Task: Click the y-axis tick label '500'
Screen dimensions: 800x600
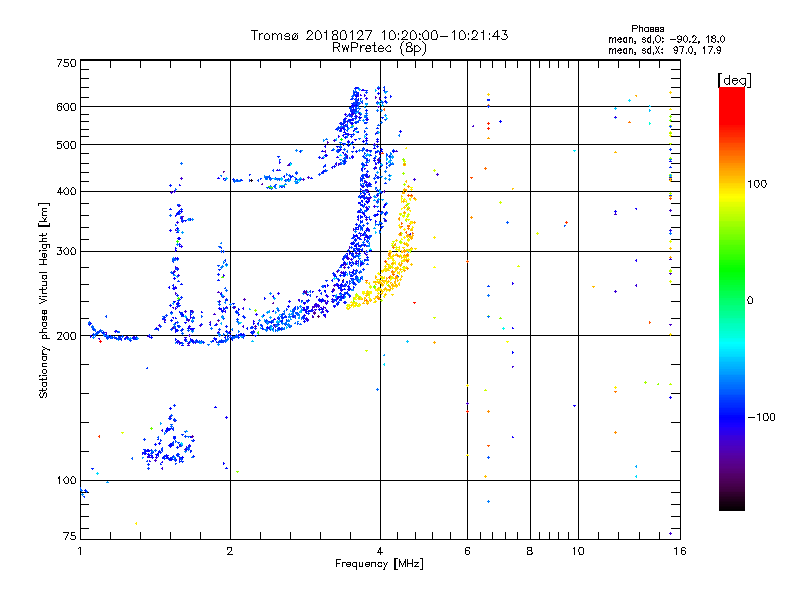Action: [66, 145]
